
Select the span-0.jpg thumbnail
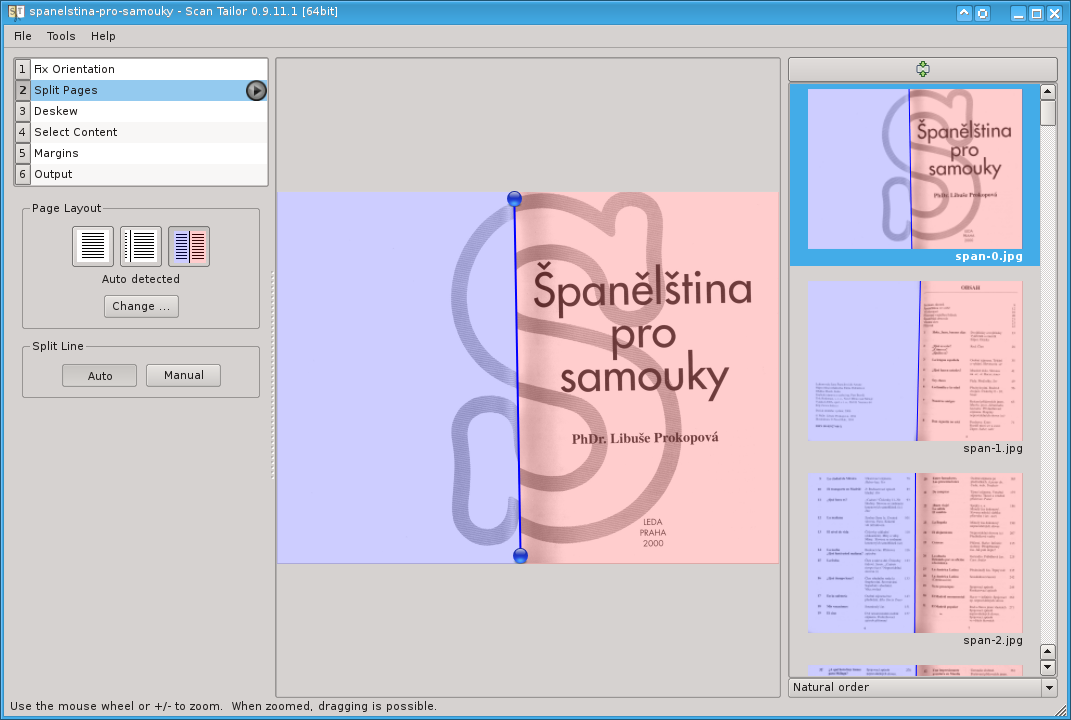pos(915,169)
